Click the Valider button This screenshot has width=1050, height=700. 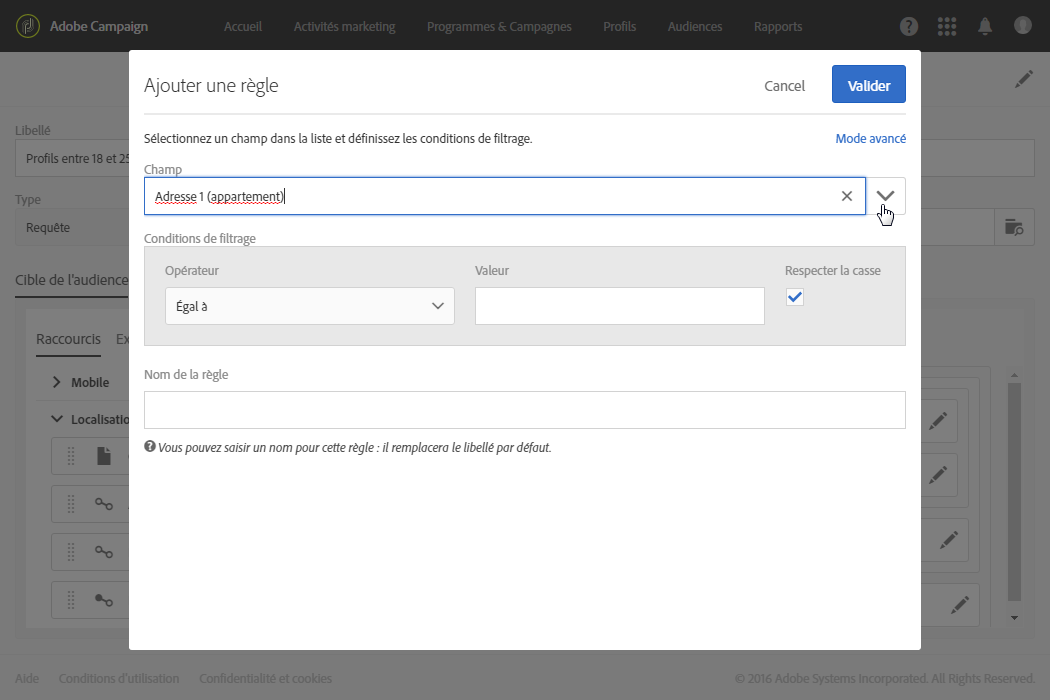tap(868, 85)
